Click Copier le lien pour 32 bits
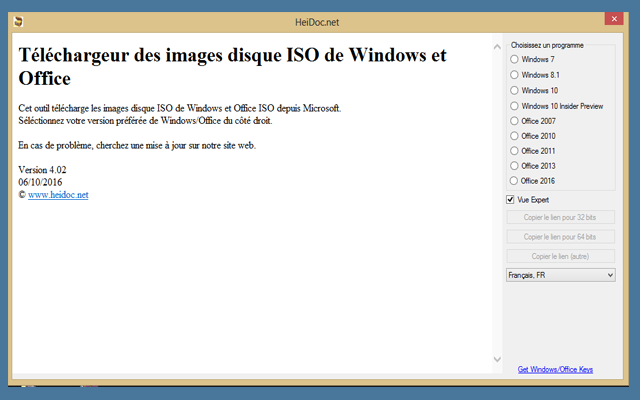 pos(560,217)
